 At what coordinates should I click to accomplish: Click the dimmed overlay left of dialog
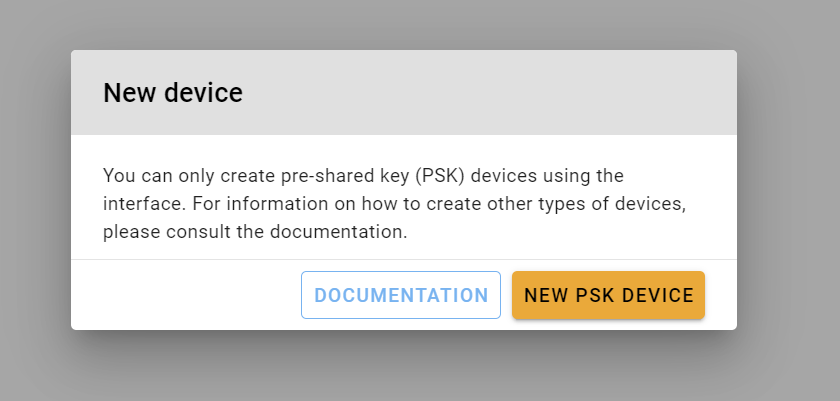pyautogui.click(x=34, y=200)
